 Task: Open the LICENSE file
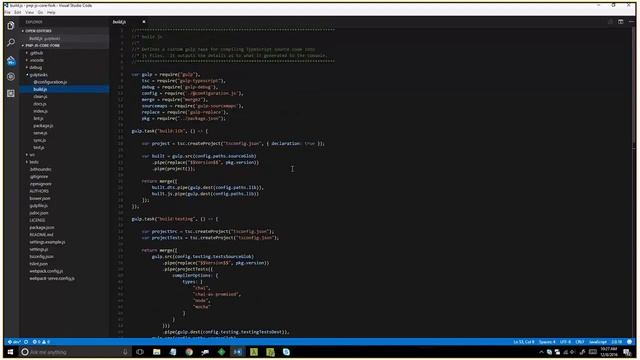click(37, 220)
